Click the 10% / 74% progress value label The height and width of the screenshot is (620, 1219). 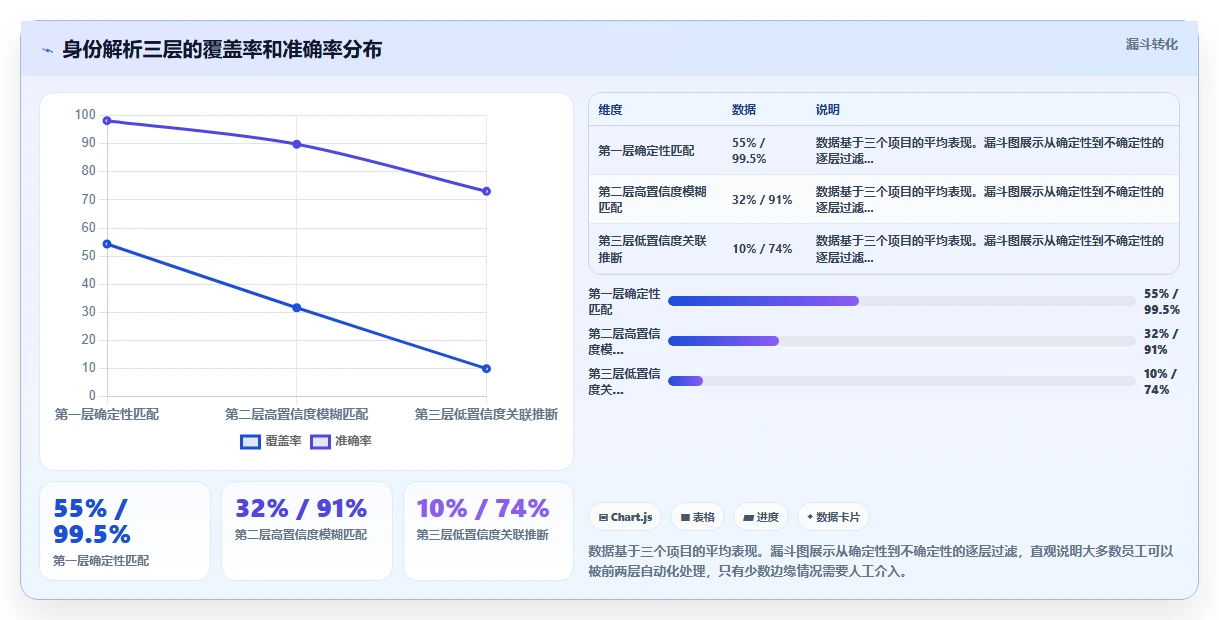click(1160, 382)
